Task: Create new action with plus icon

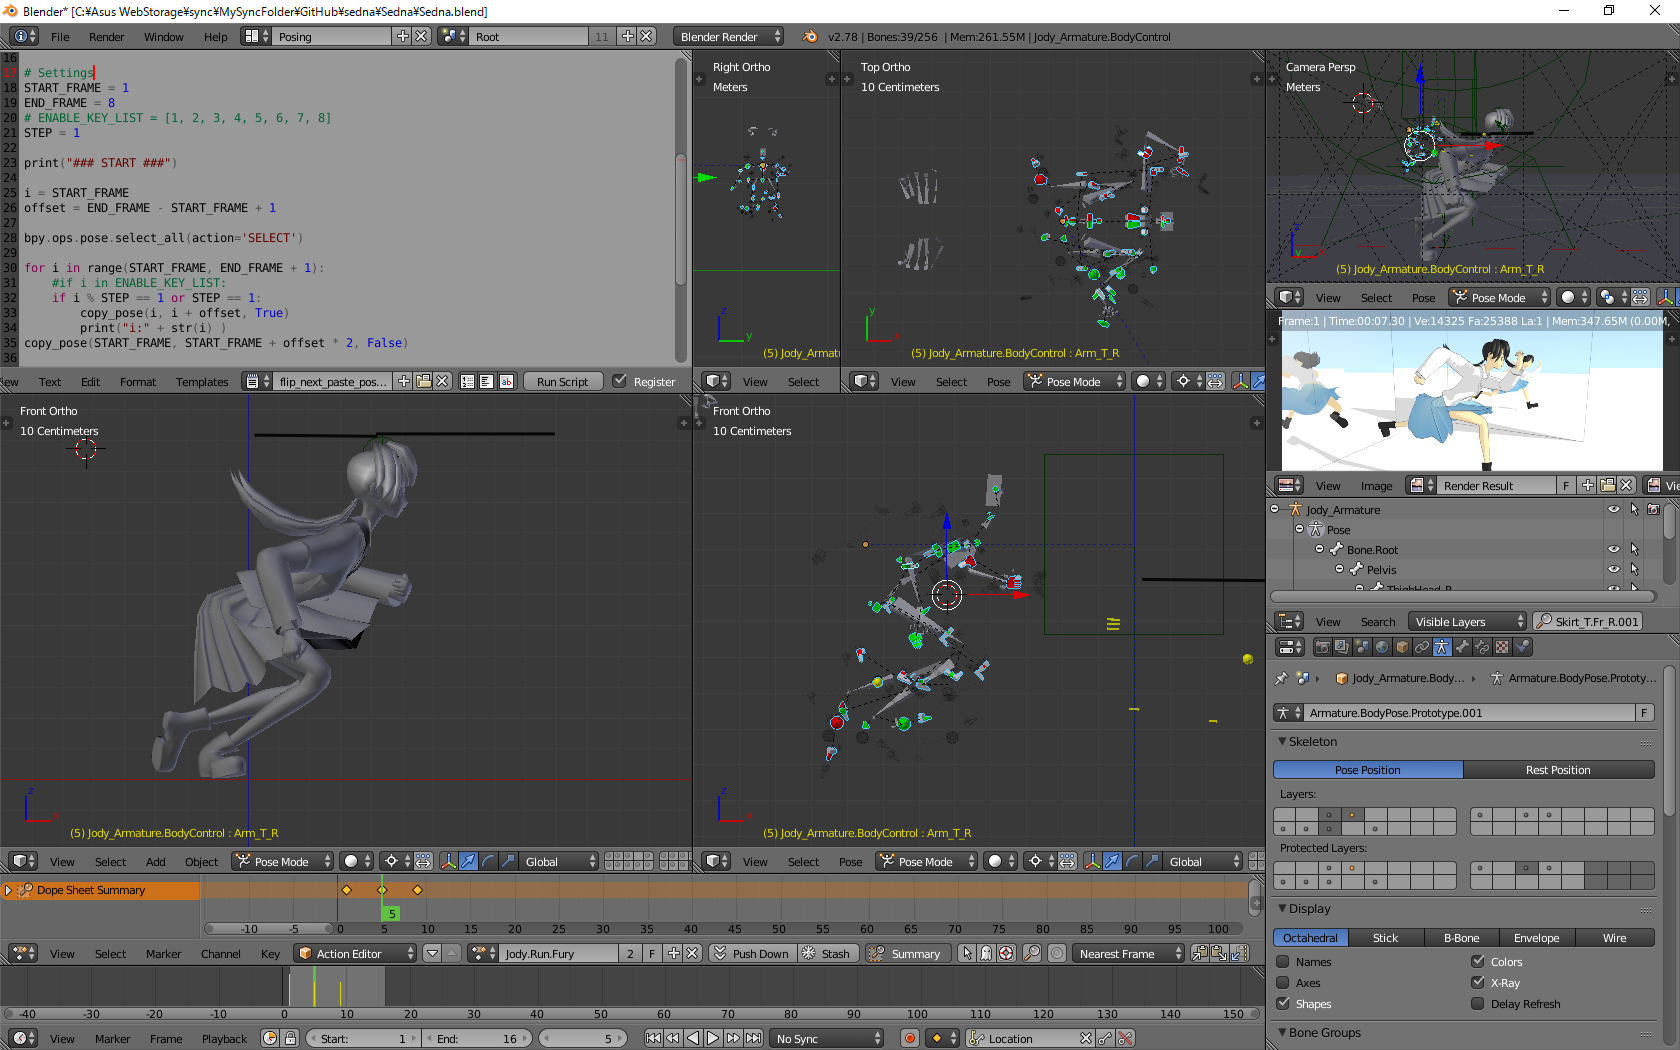Action: click(674, 953)
